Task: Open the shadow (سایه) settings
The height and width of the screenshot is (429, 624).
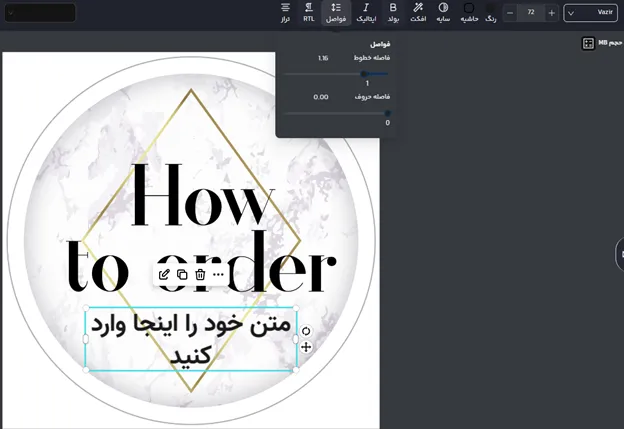Action: point(443,12)
